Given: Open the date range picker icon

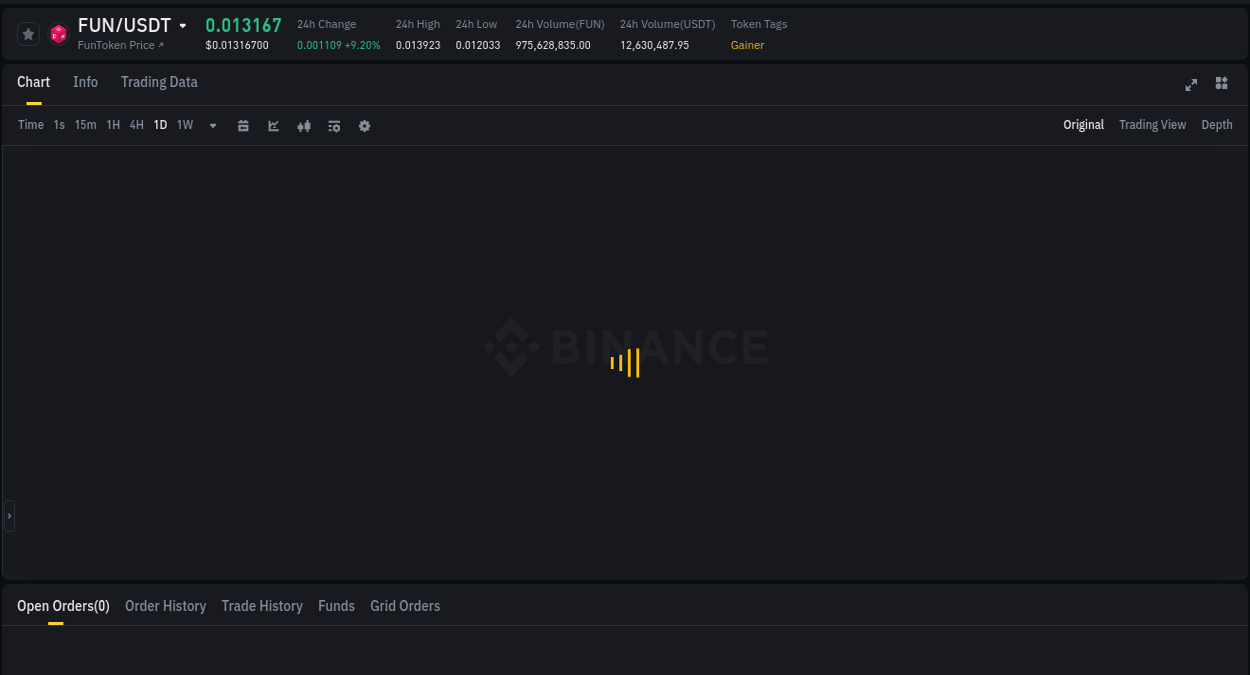Looking at the screenshot, I should [x=243, y=125].
